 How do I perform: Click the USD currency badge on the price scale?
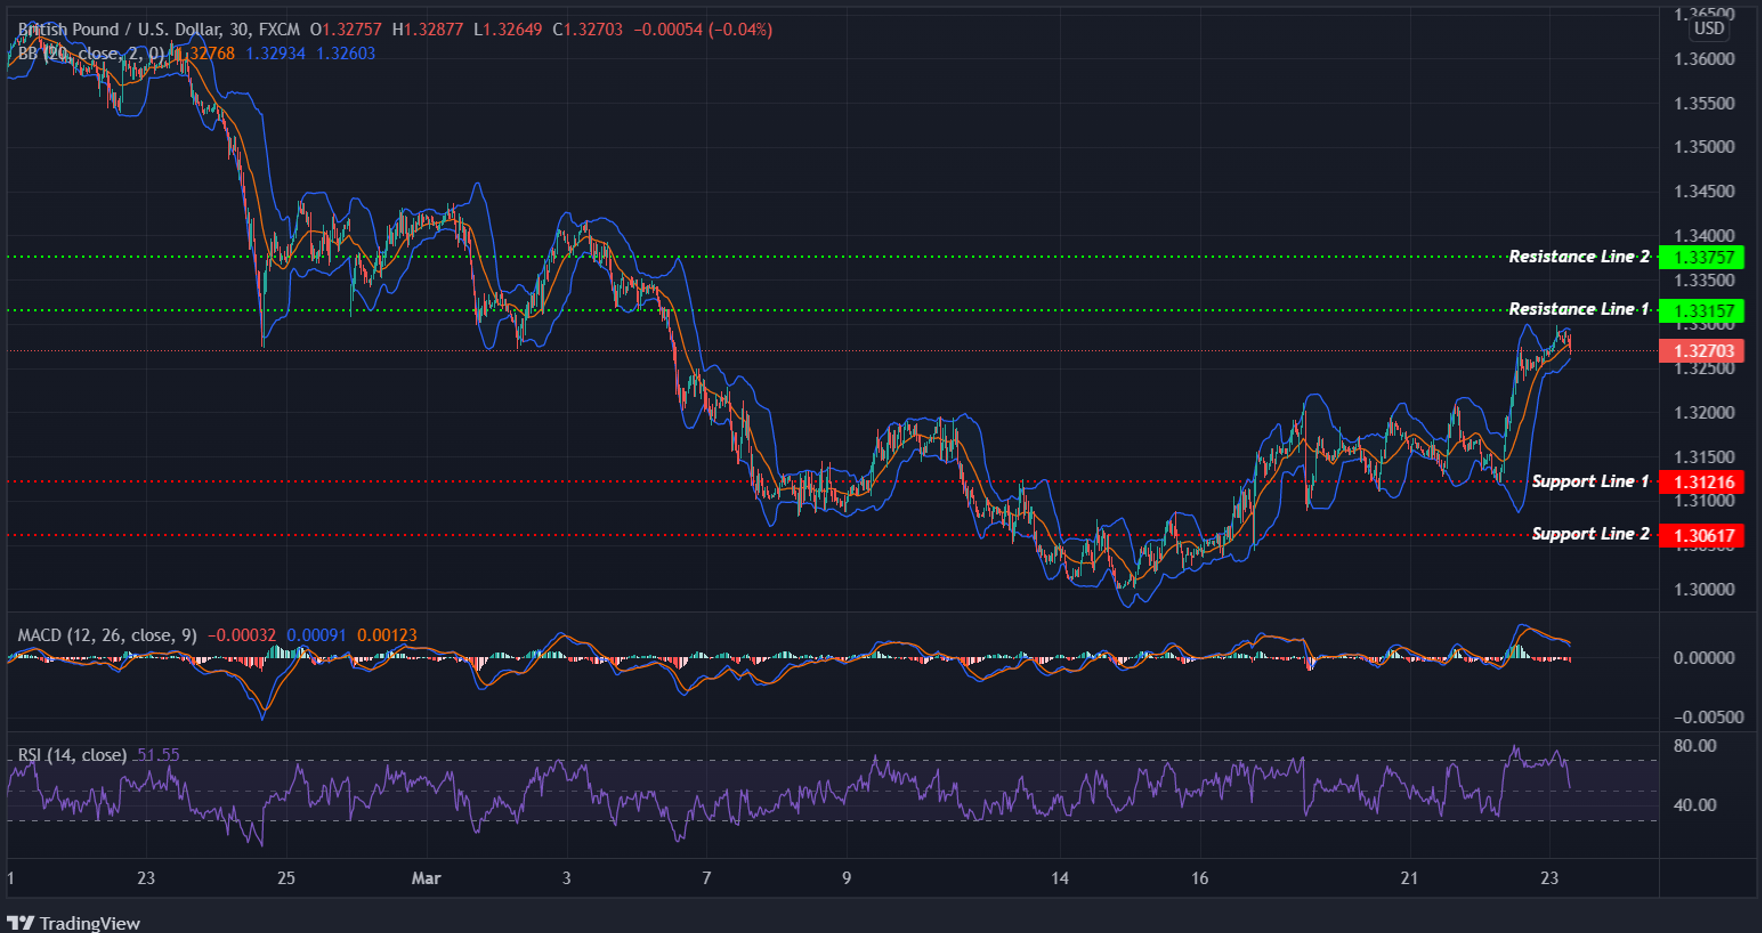(x=1710, y=30)
